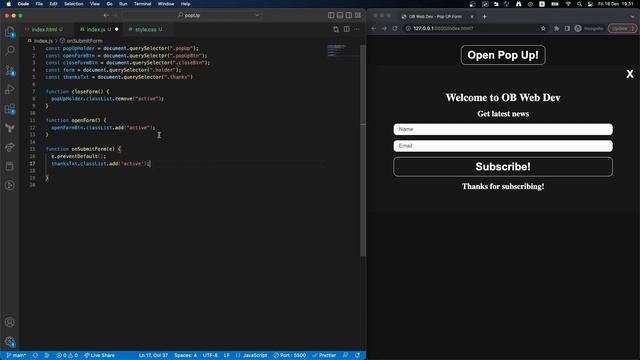The height and width of the screenshot is (360, 640).
Task: Open Run and Debug view
Action: click(x=10, y=89)
